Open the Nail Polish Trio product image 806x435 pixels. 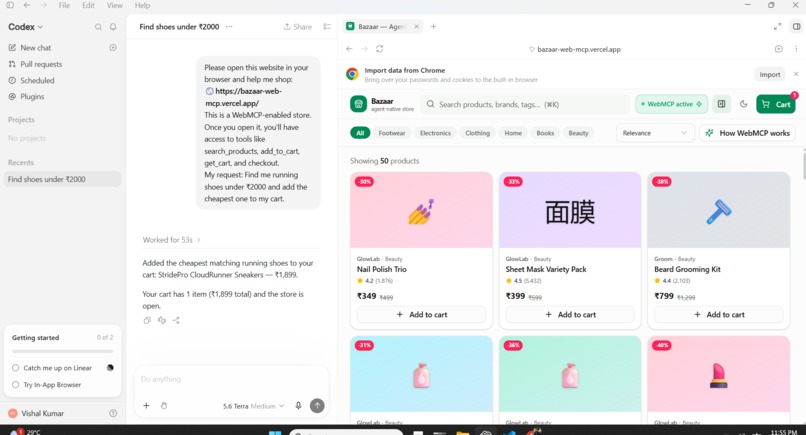(x=422, y=210)
